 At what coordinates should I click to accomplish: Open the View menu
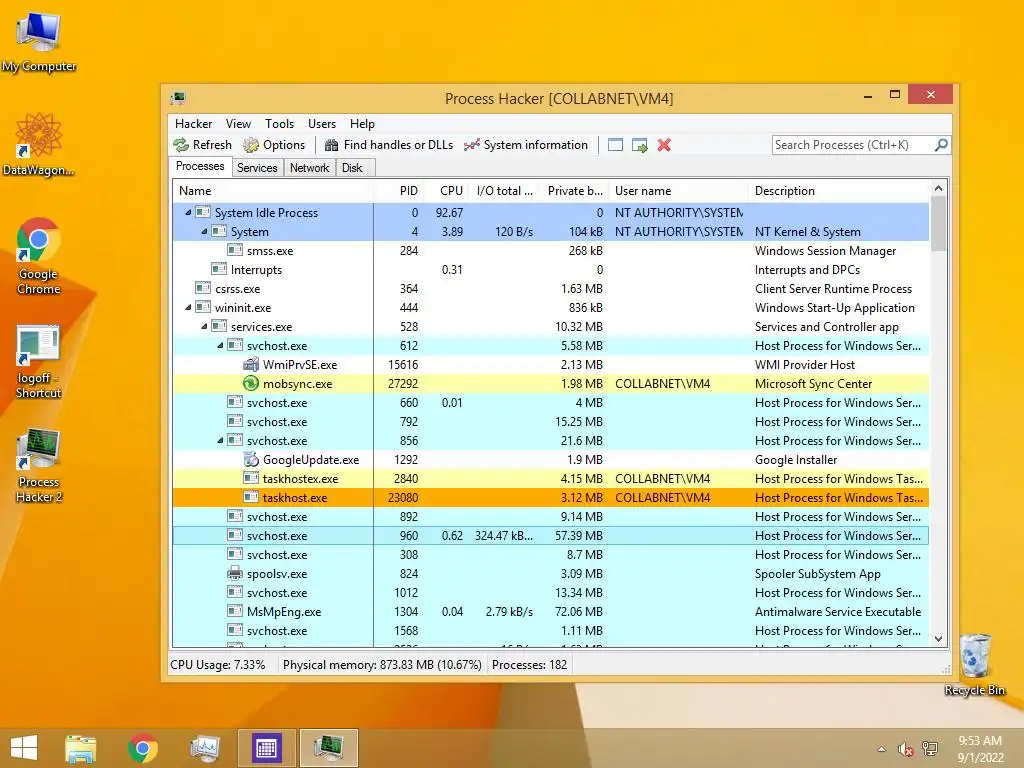pos(238,123)
